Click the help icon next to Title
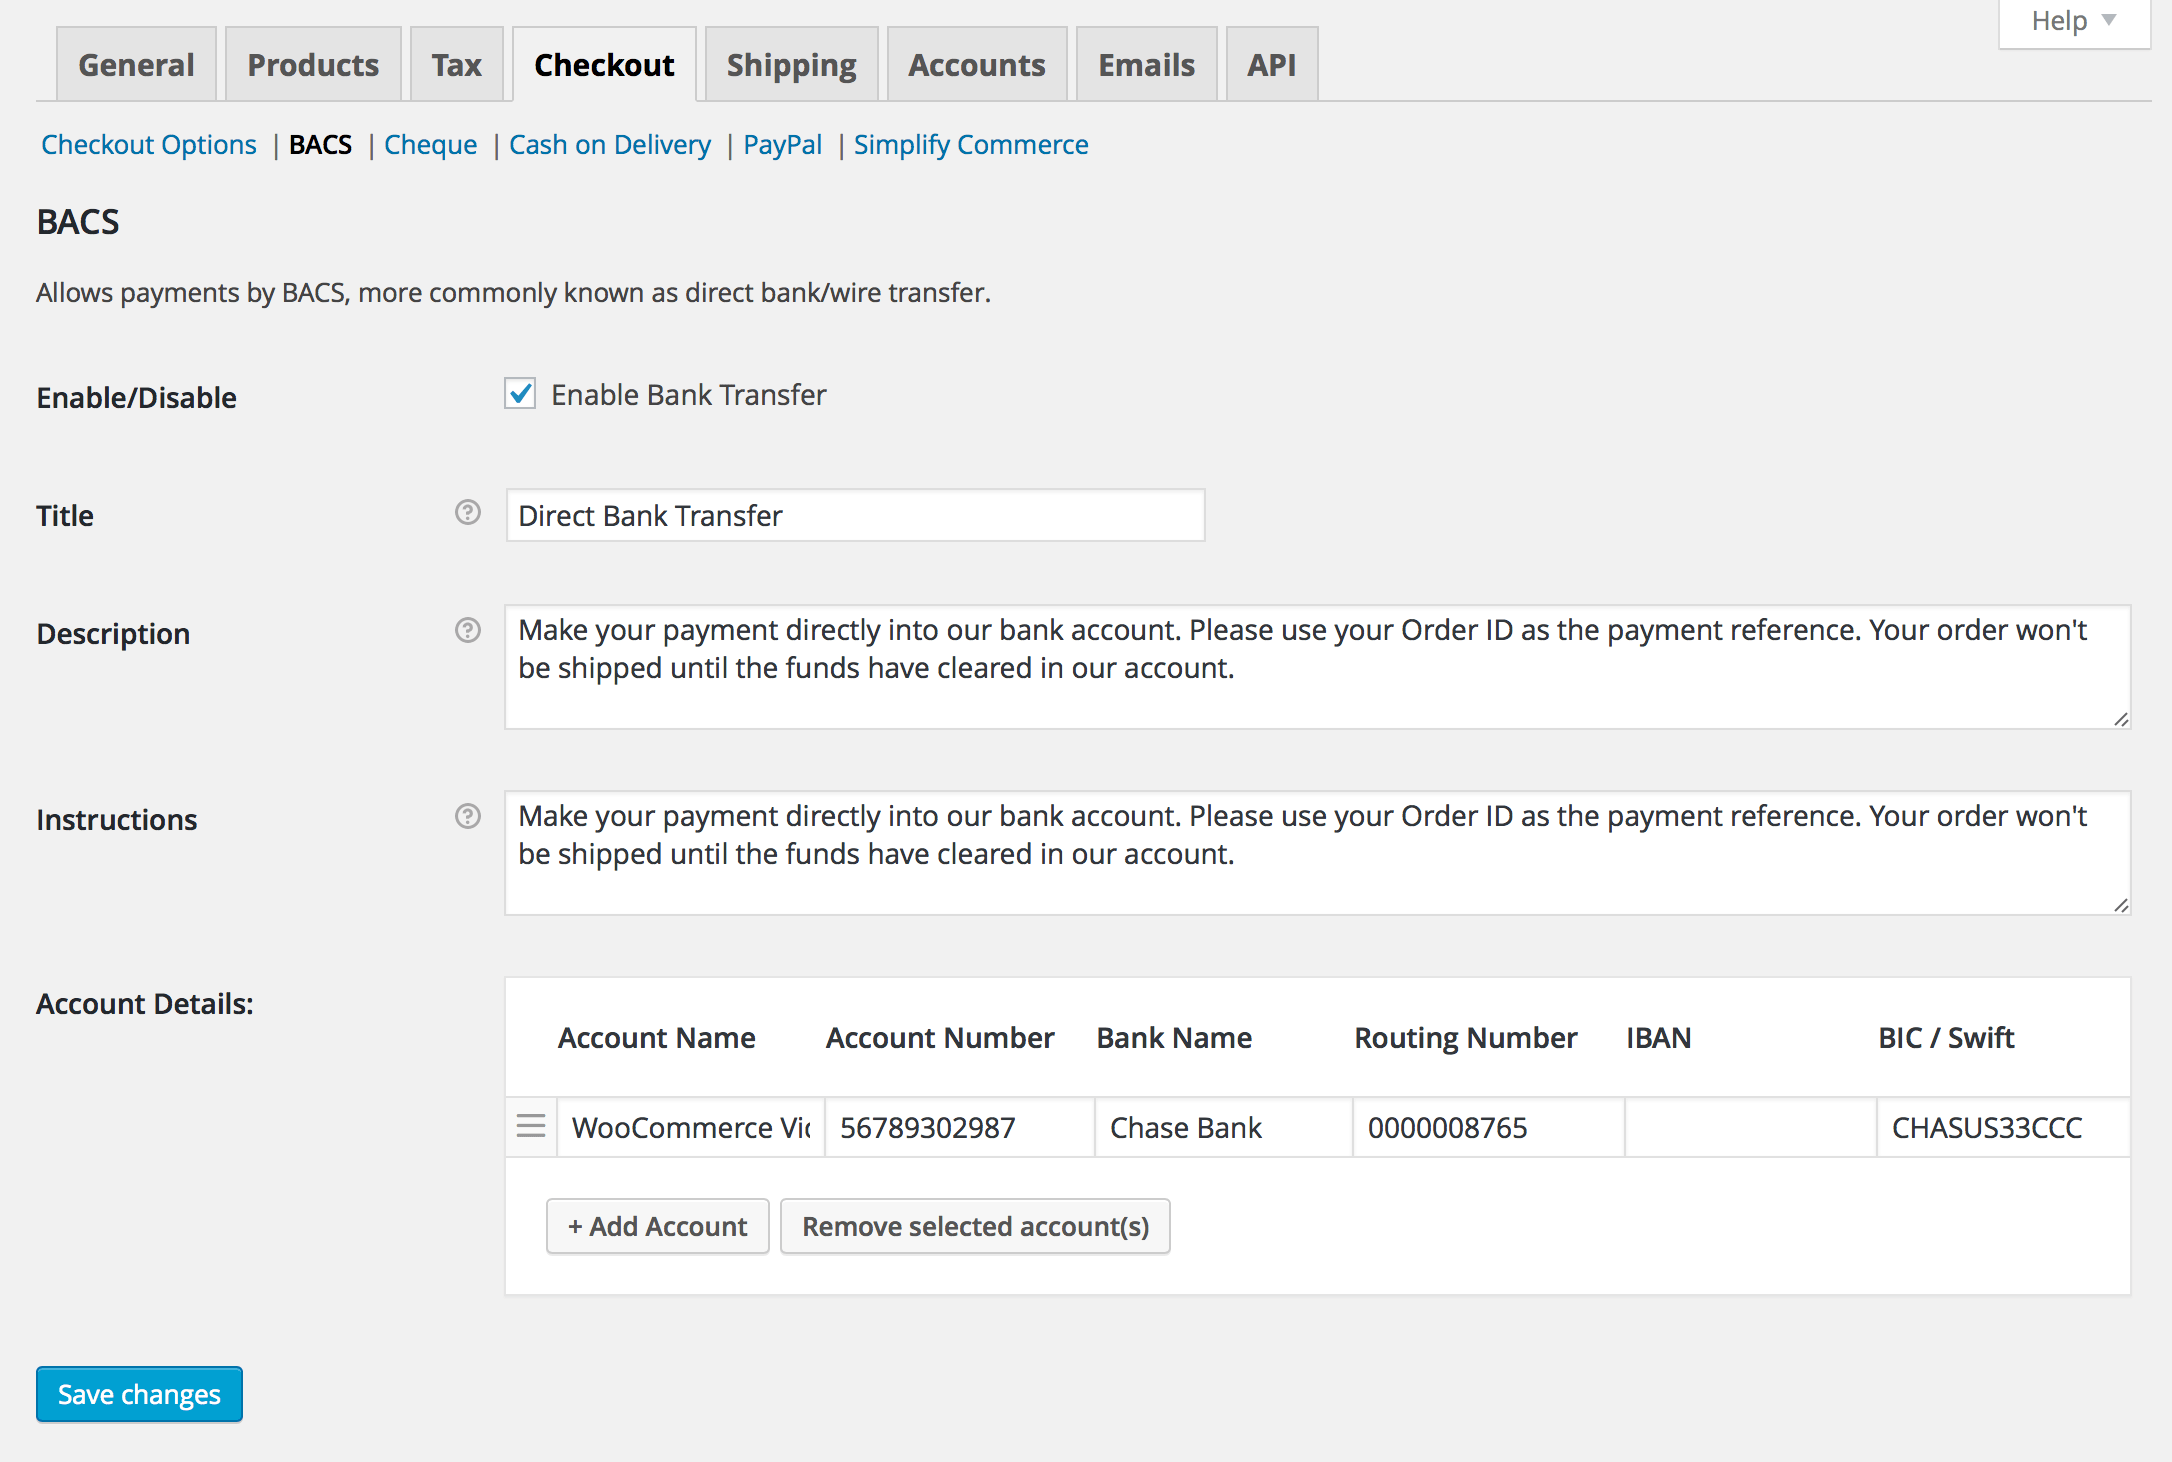The image size is (2172, 1462). tap(467, 513)
